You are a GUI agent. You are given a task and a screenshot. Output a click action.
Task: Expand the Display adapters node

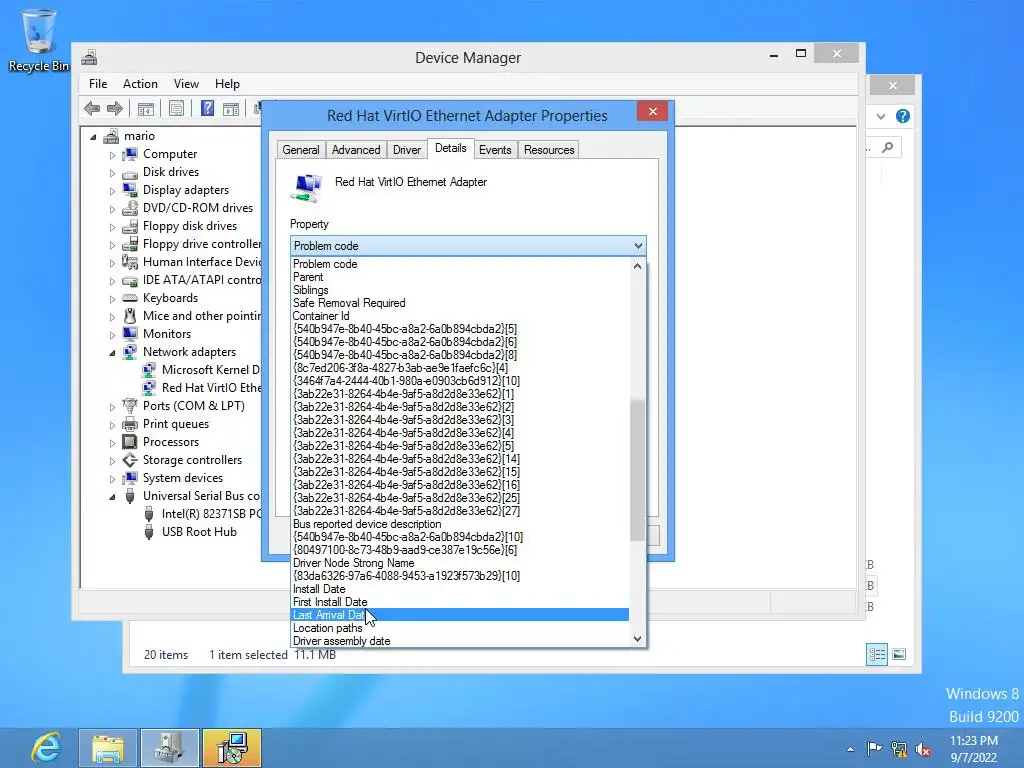[x=112, y=191]
